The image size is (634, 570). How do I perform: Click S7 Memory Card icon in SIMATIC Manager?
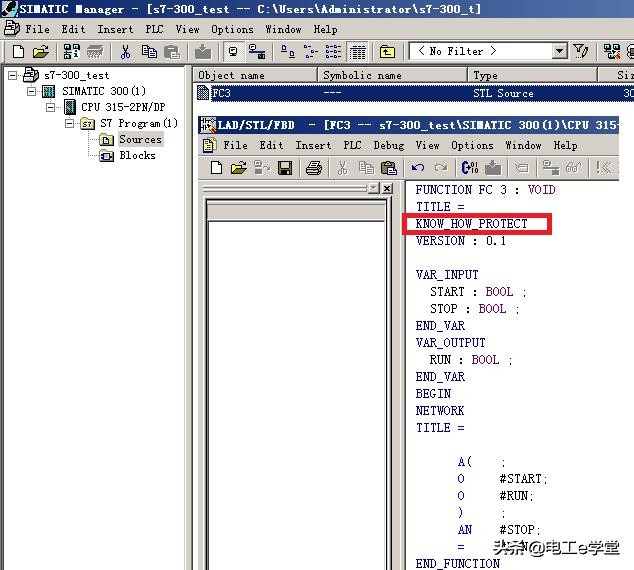pyautogui.click(x=95, y=52)
